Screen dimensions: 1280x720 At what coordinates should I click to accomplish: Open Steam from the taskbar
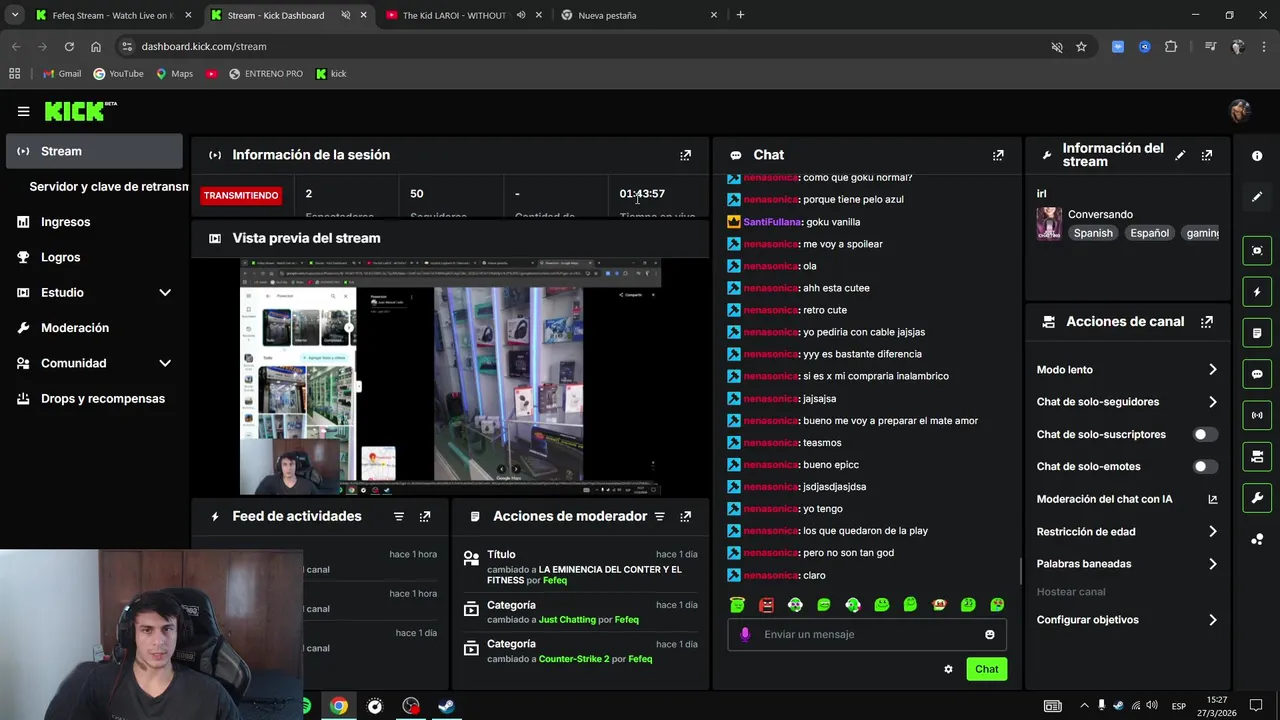pyautogui.click(x=446, y=706)
